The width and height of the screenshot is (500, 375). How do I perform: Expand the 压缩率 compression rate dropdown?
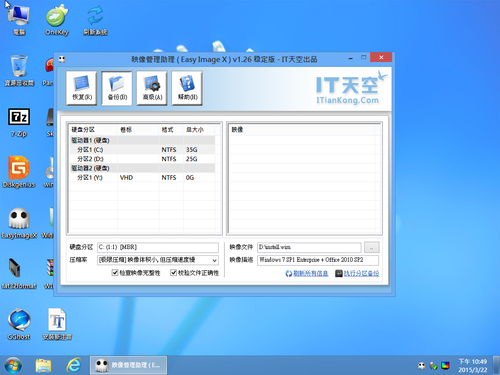tap(215, 260)
